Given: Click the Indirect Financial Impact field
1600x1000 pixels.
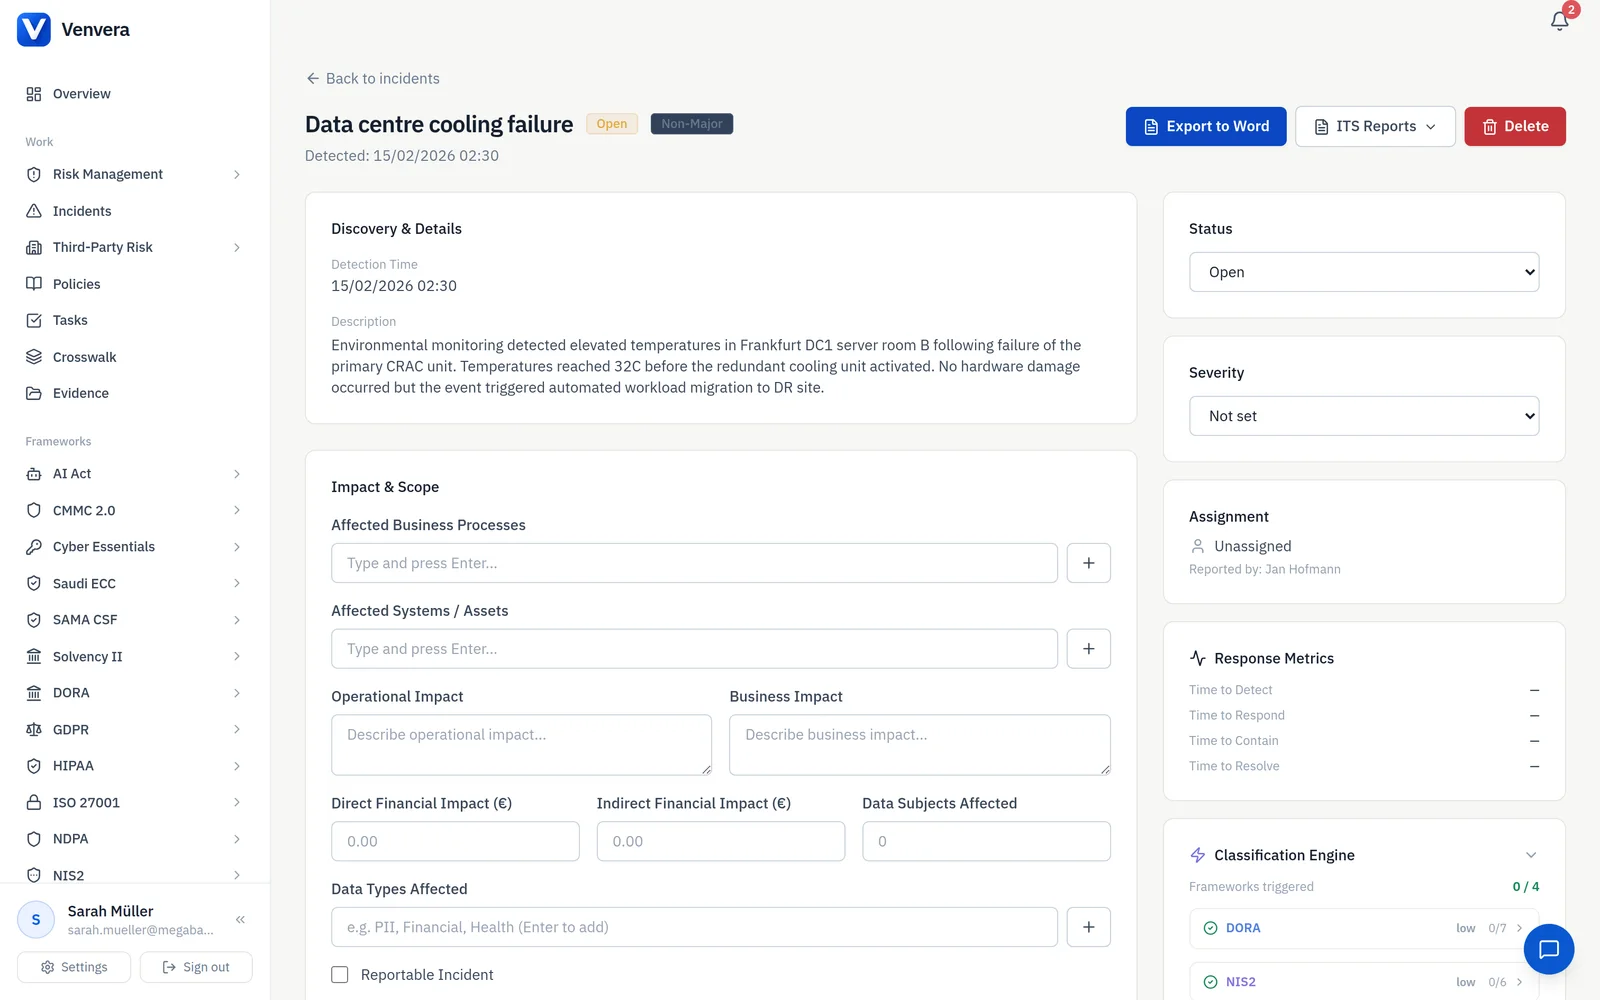Looking at the screenshot, I should point(721,841).
